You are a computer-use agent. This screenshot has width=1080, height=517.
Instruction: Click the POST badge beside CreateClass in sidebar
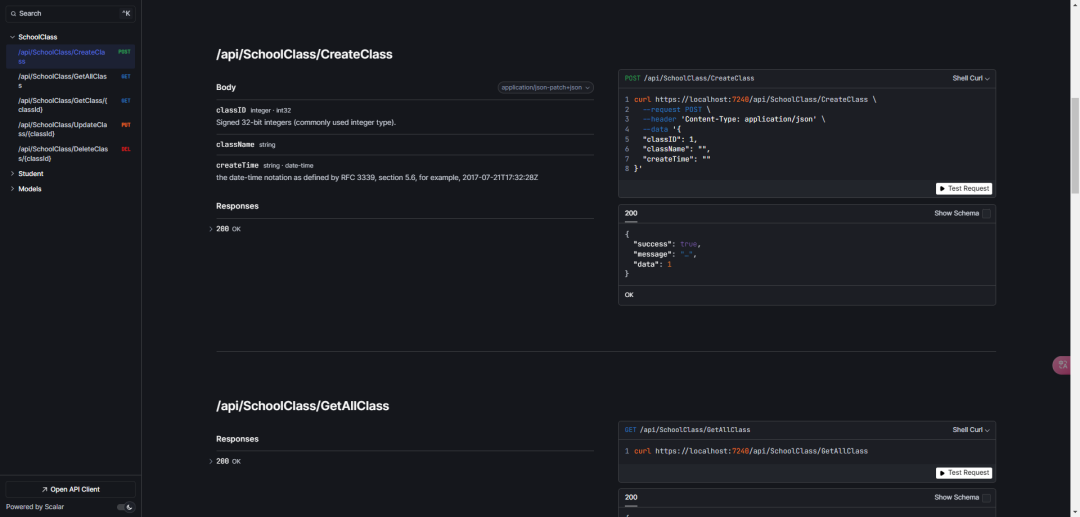pos(124,52)
